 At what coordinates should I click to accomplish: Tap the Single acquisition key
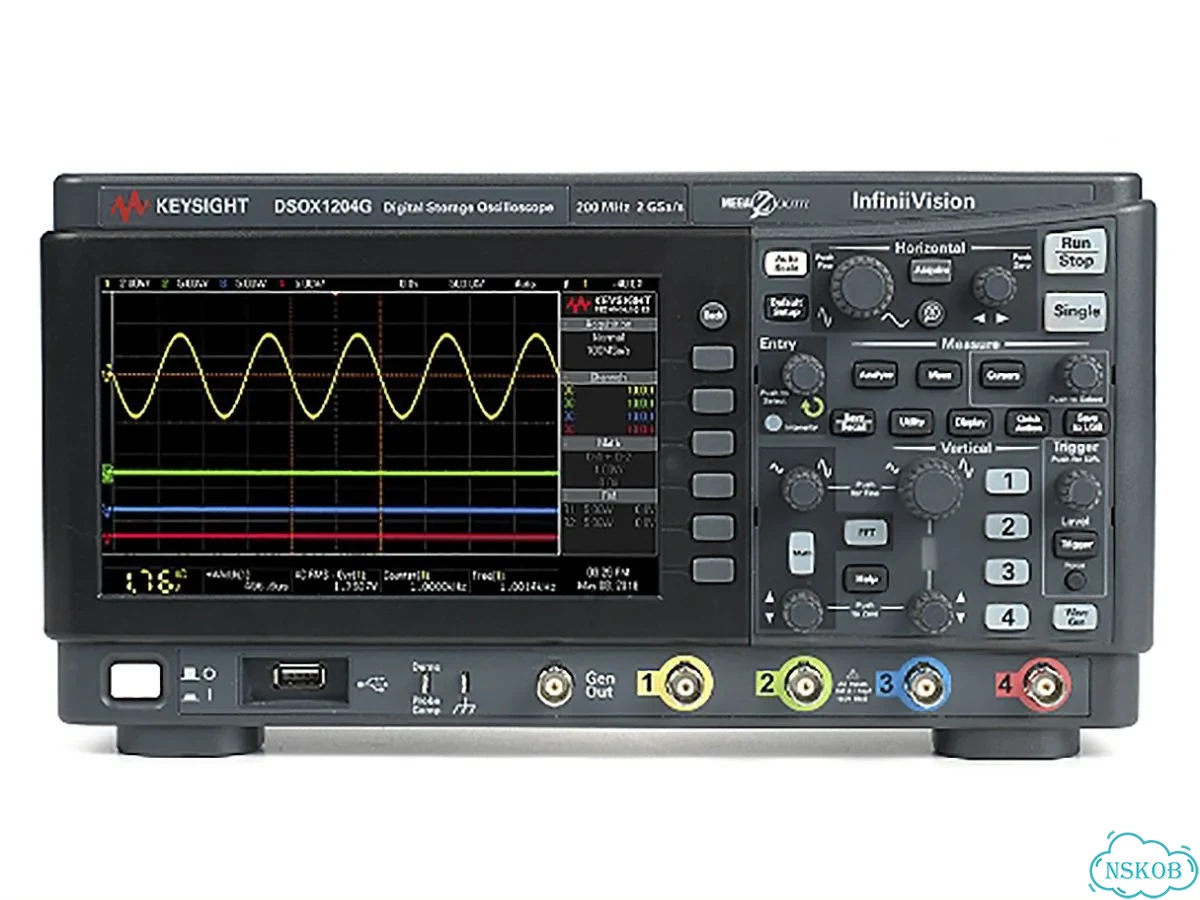pyautogui.click(x=1077, y=311)
